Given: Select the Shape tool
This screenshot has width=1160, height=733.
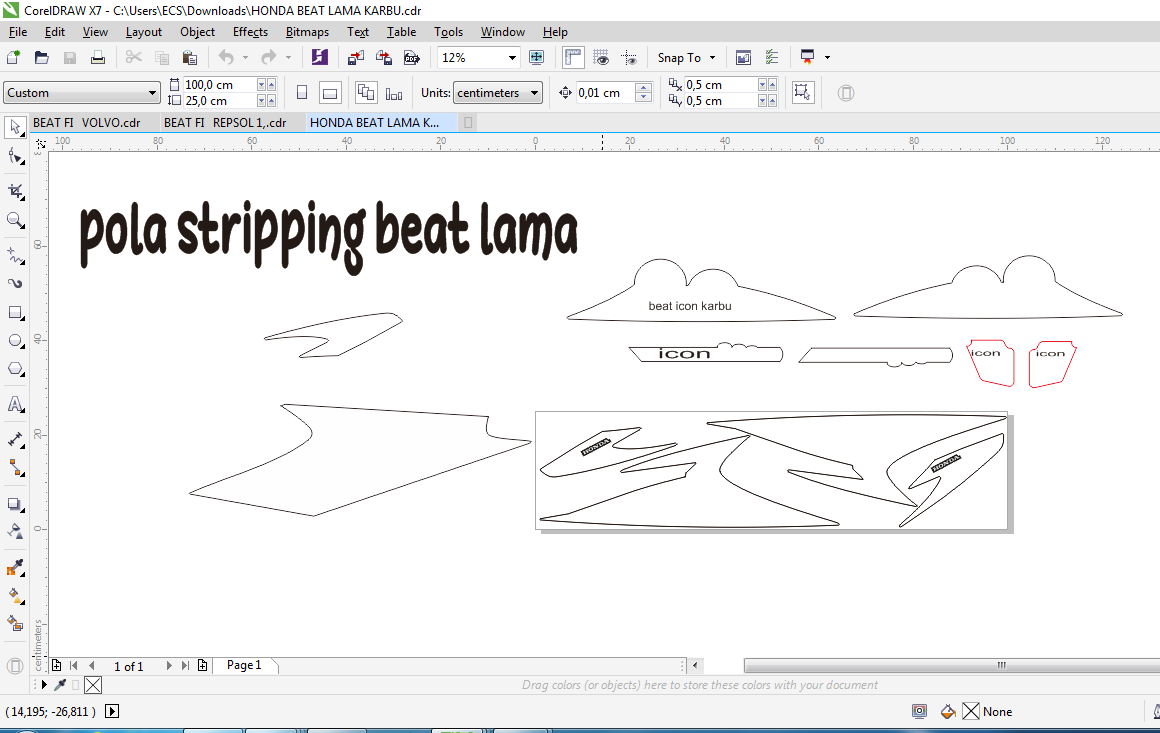Looking at the screenshot, I should click(15, 156).
